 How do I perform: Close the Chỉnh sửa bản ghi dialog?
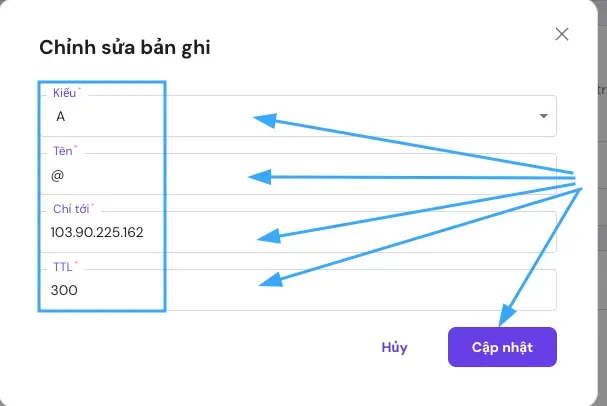562,34
